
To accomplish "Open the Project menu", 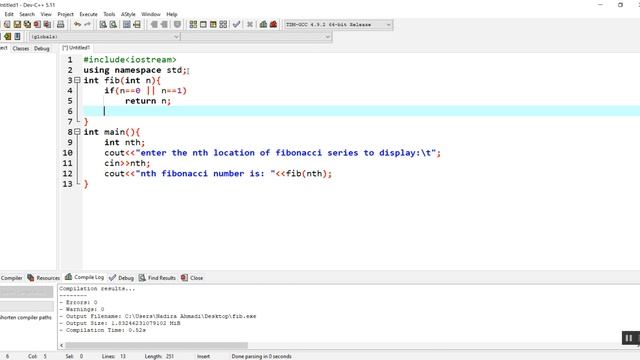I will [65, 14].
